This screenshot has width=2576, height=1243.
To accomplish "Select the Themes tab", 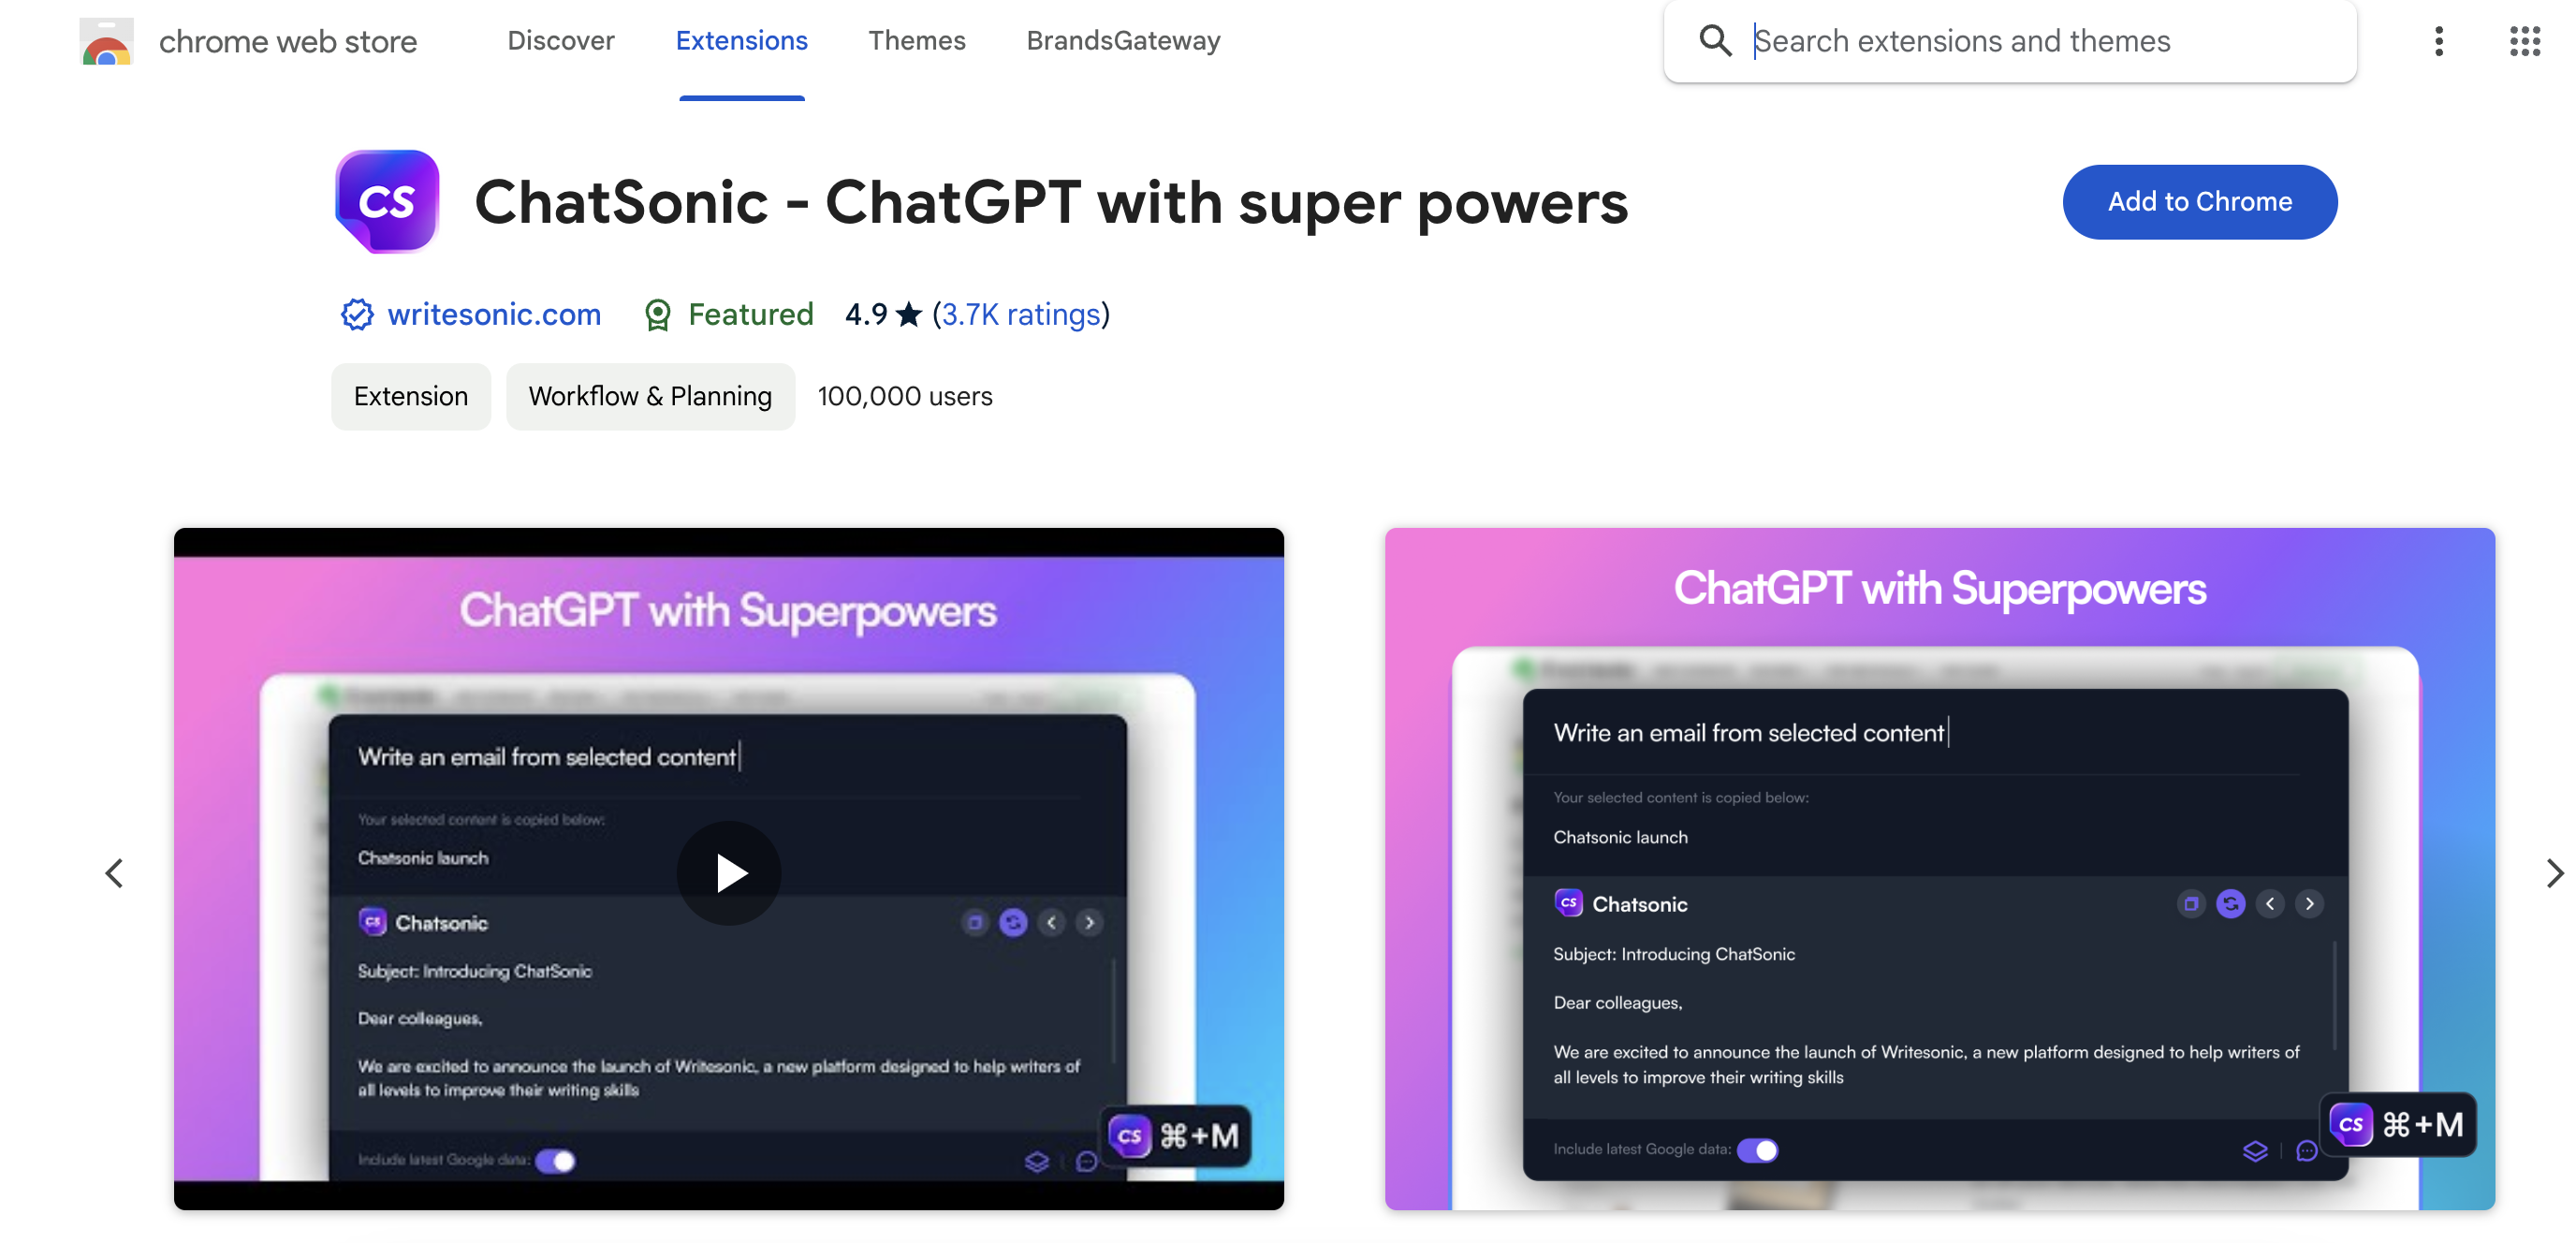I will tap(916, 41).
